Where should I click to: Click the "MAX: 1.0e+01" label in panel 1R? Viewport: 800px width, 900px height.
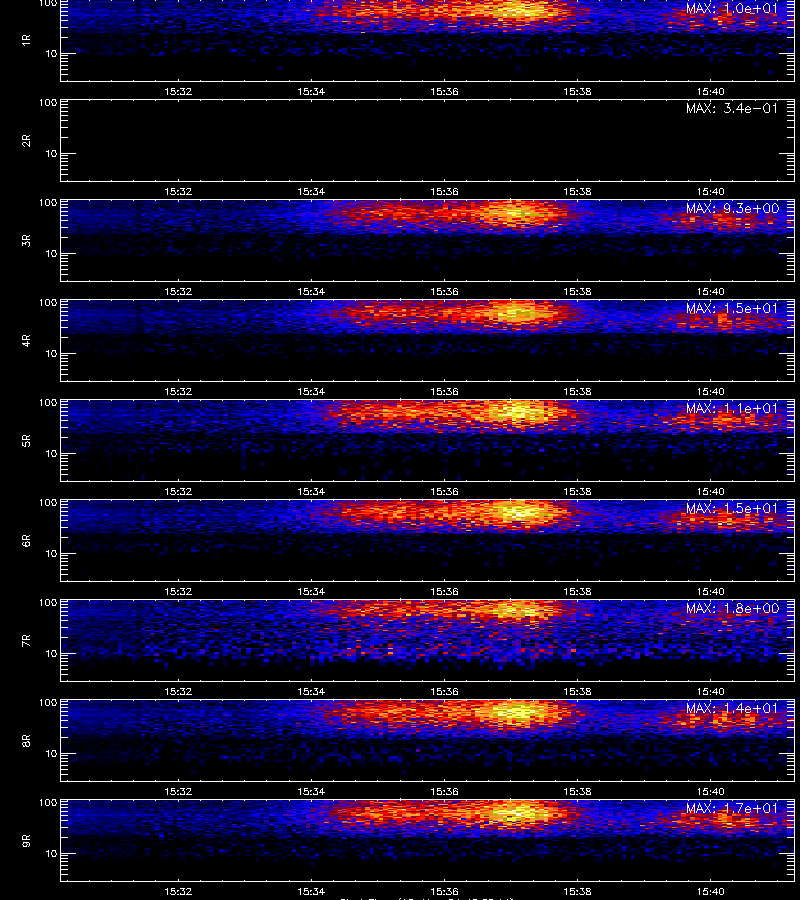point(732,9)
